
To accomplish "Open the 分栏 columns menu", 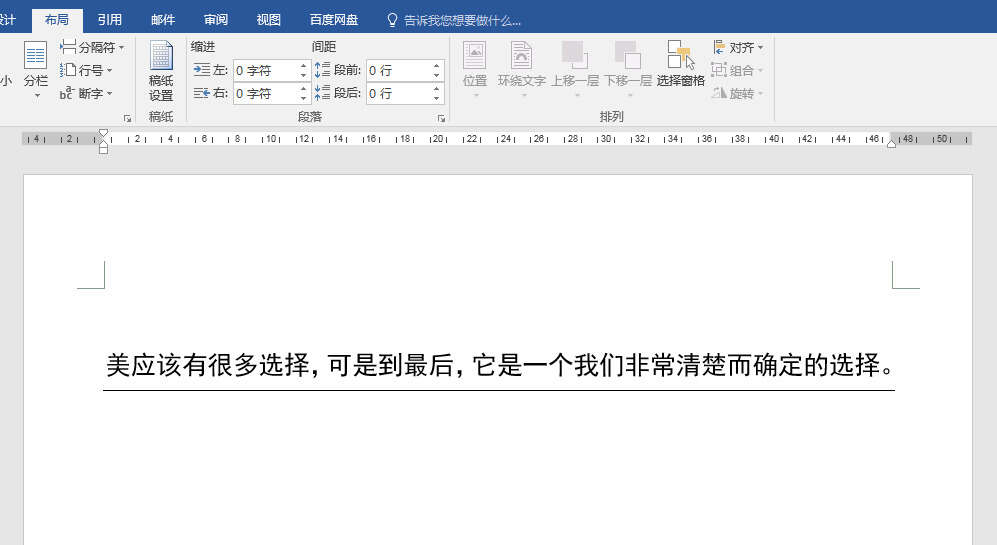I will pyautogui.click(x=36, y=70).
